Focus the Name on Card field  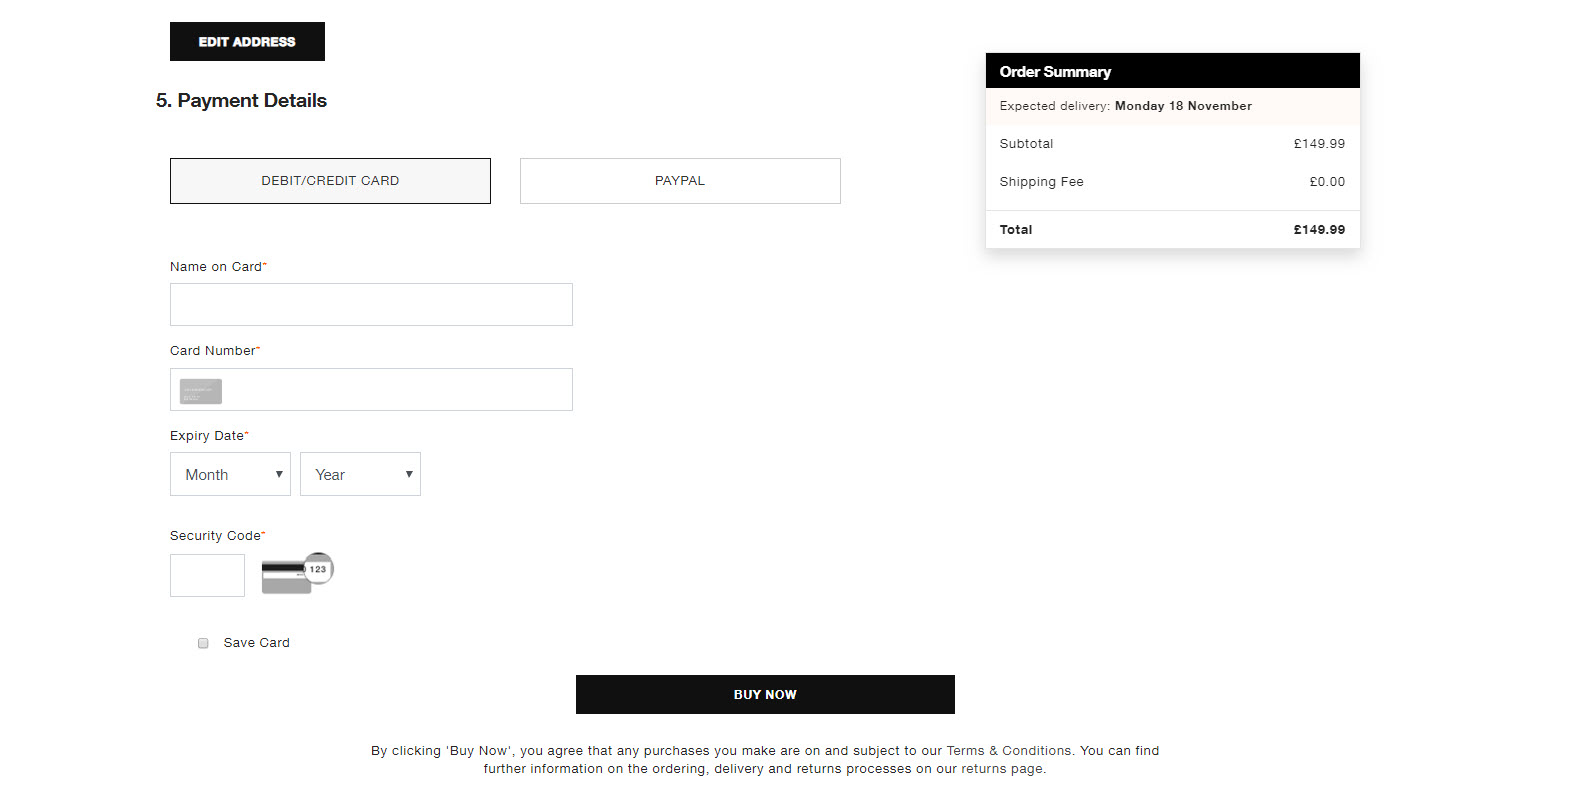[371, 305]
